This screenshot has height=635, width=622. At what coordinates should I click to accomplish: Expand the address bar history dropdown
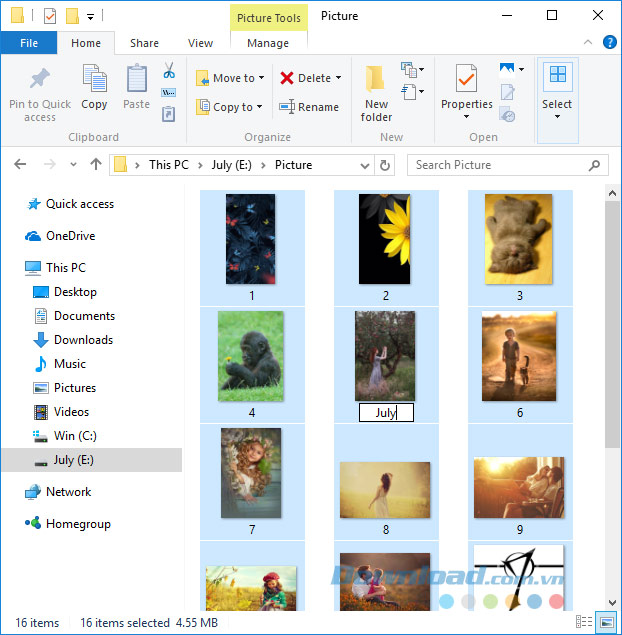point(364,165)
